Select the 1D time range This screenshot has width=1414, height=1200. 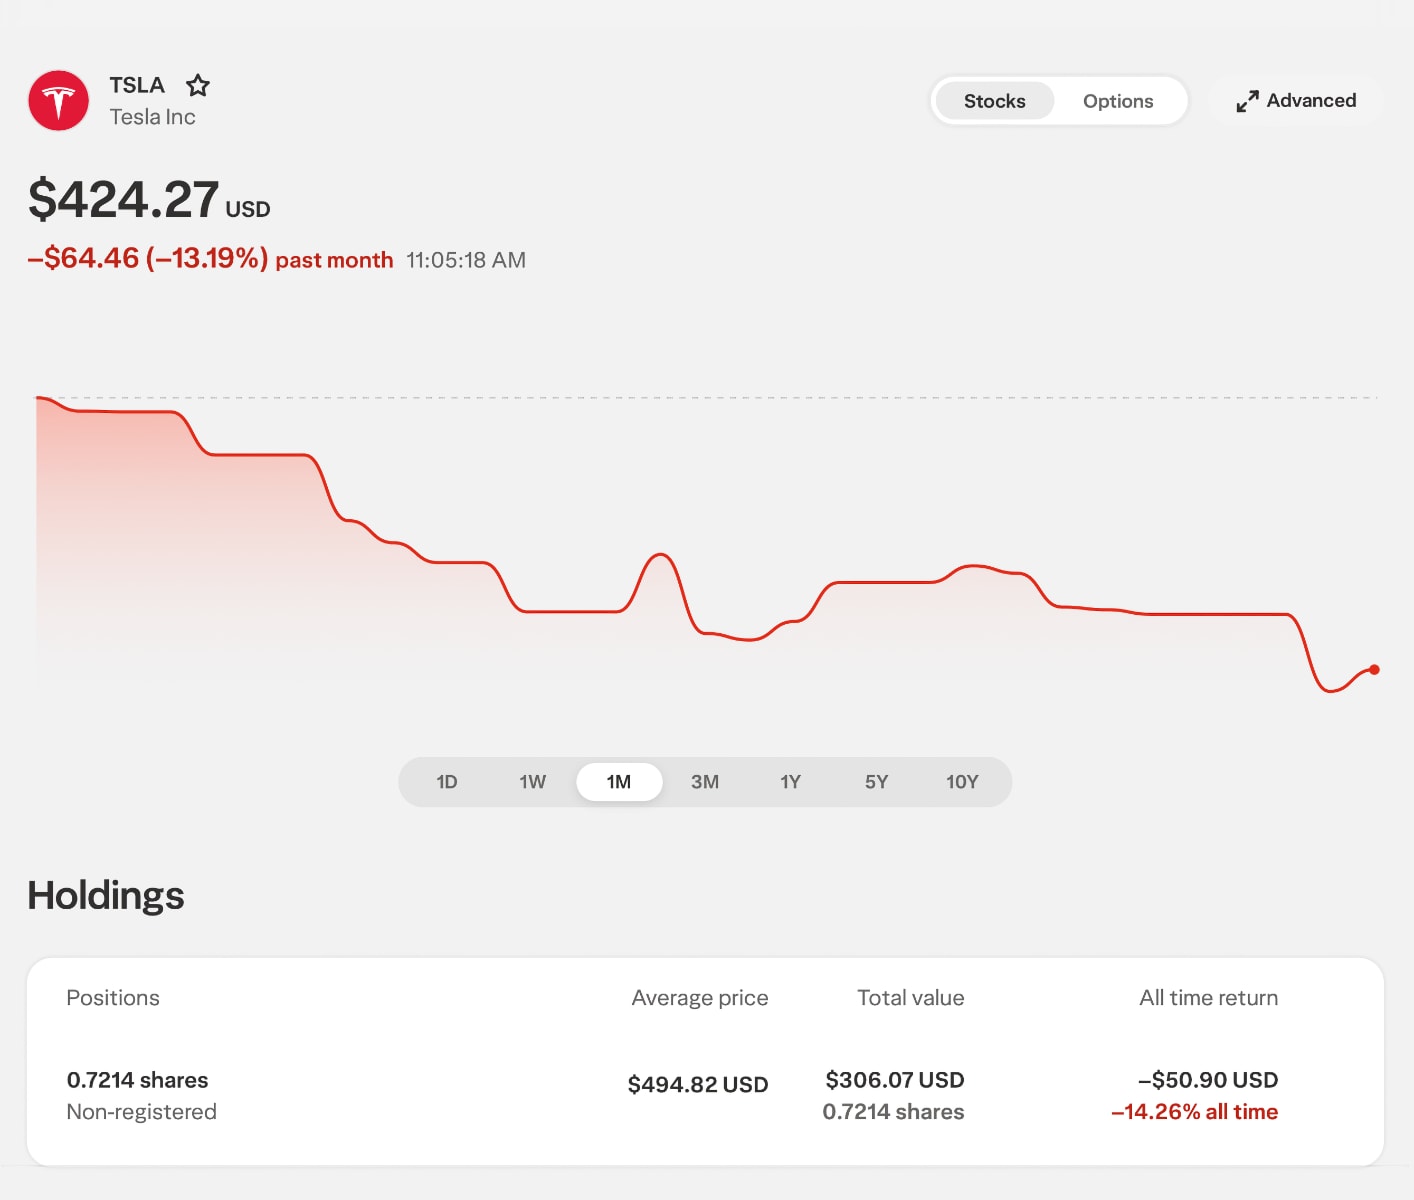(447, 782)
